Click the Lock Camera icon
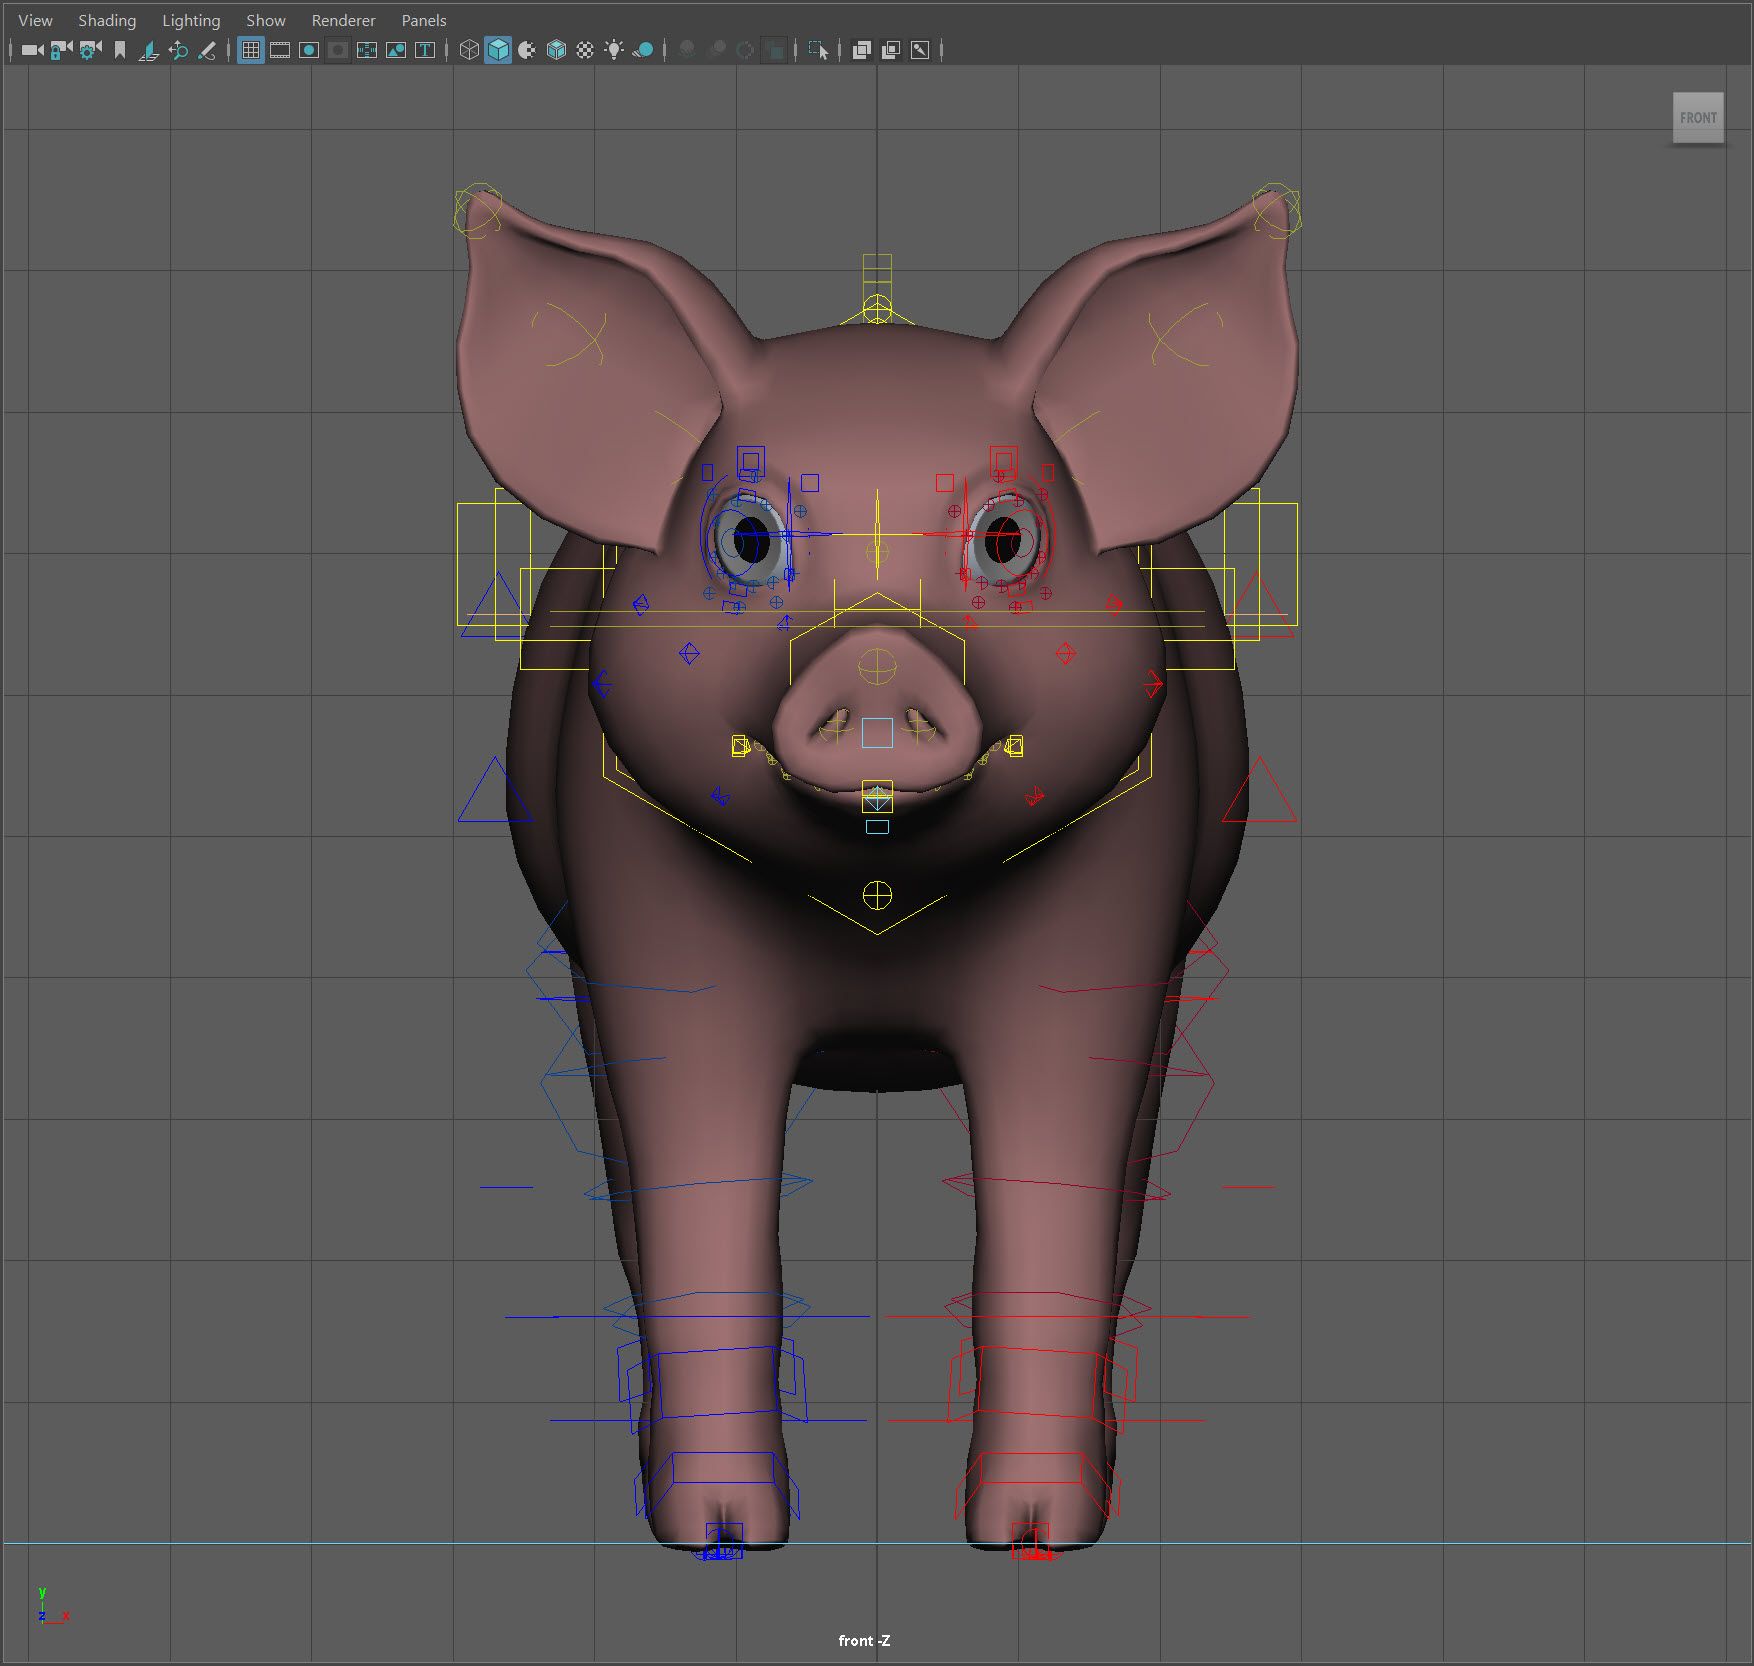Screen dimensions: 1754x1666 tap(61, 50)
